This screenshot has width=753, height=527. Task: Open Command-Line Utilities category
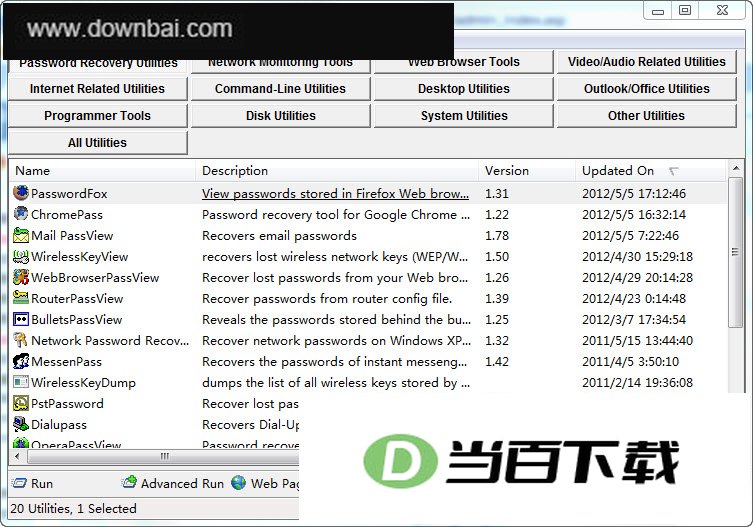click(x=280, y=89)
